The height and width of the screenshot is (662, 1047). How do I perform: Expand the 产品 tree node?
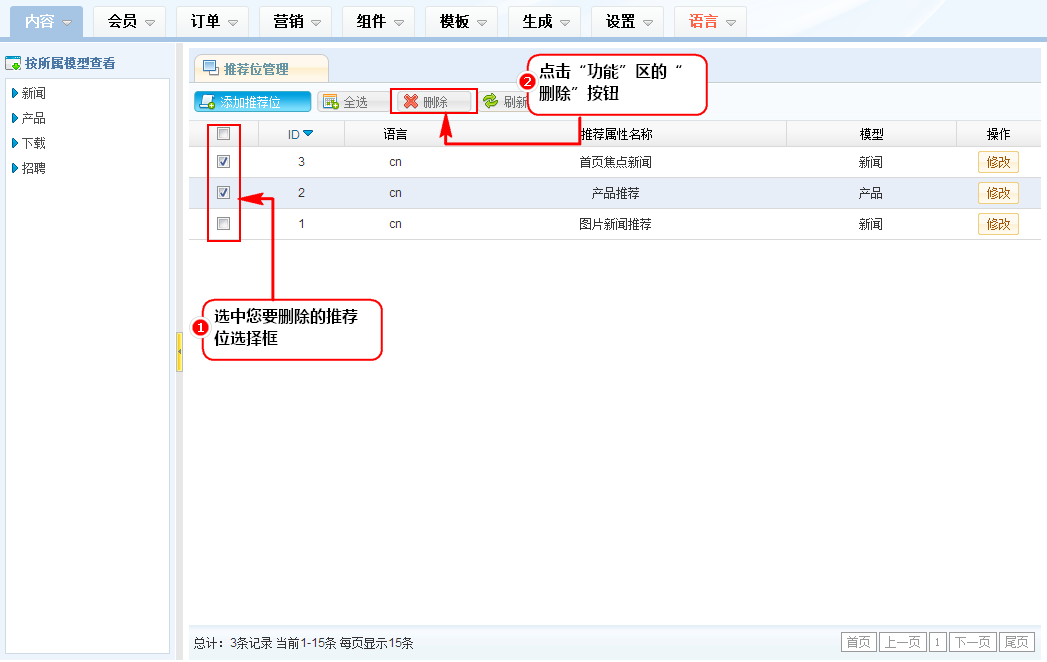(14, 118)
